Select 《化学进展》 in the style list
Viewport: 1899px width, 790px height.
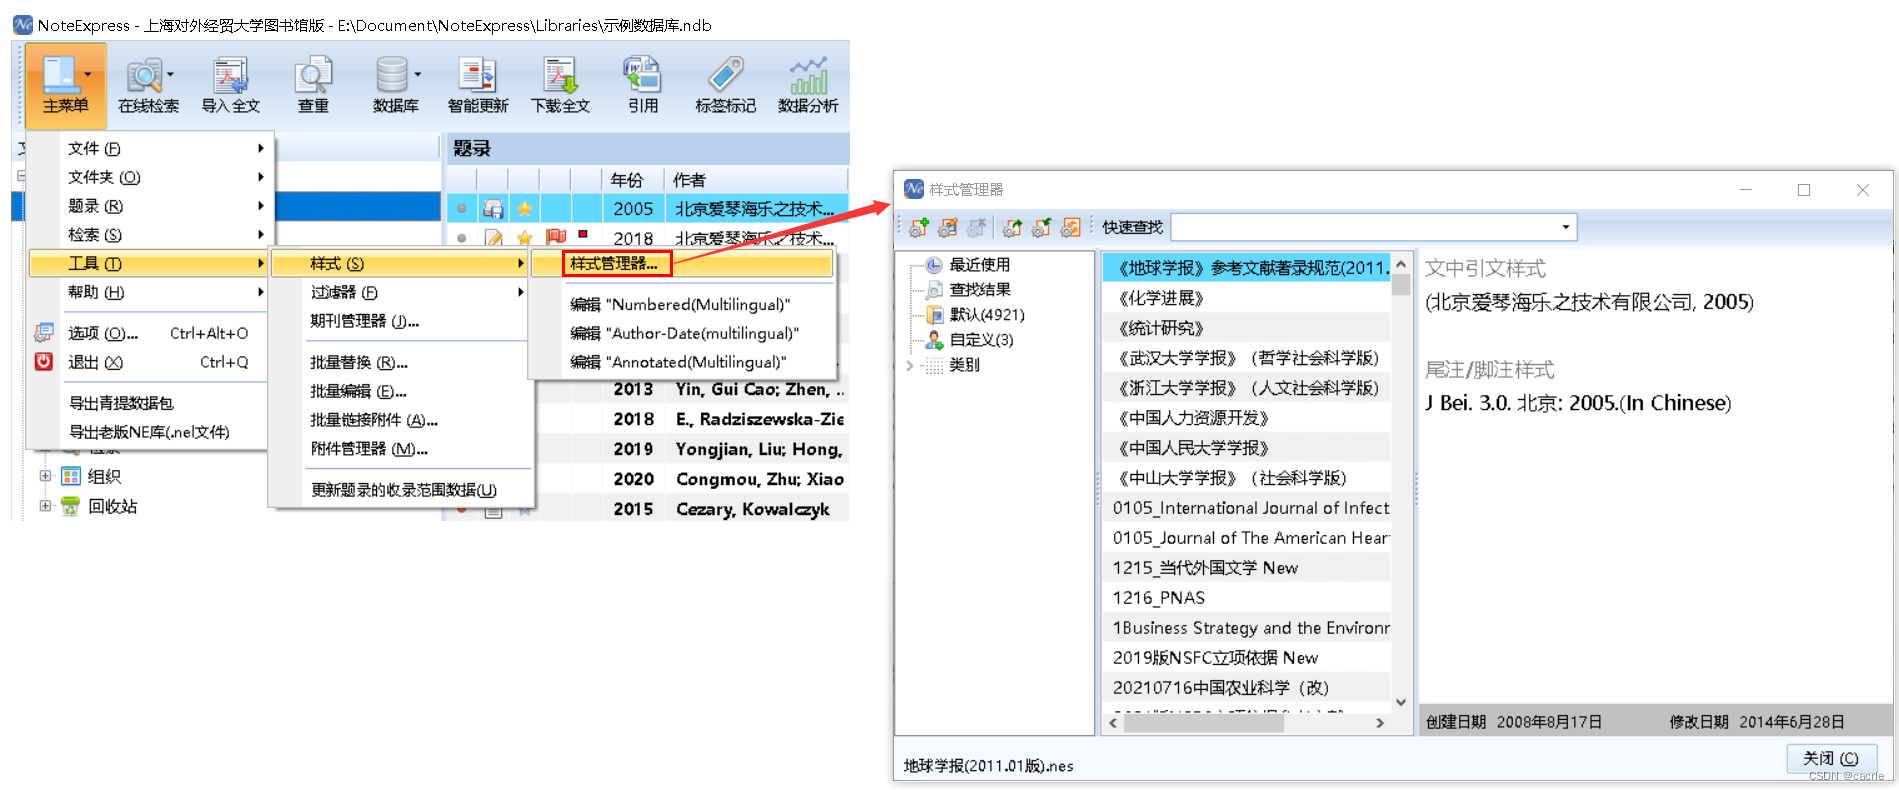click(x=1246, y=298)
